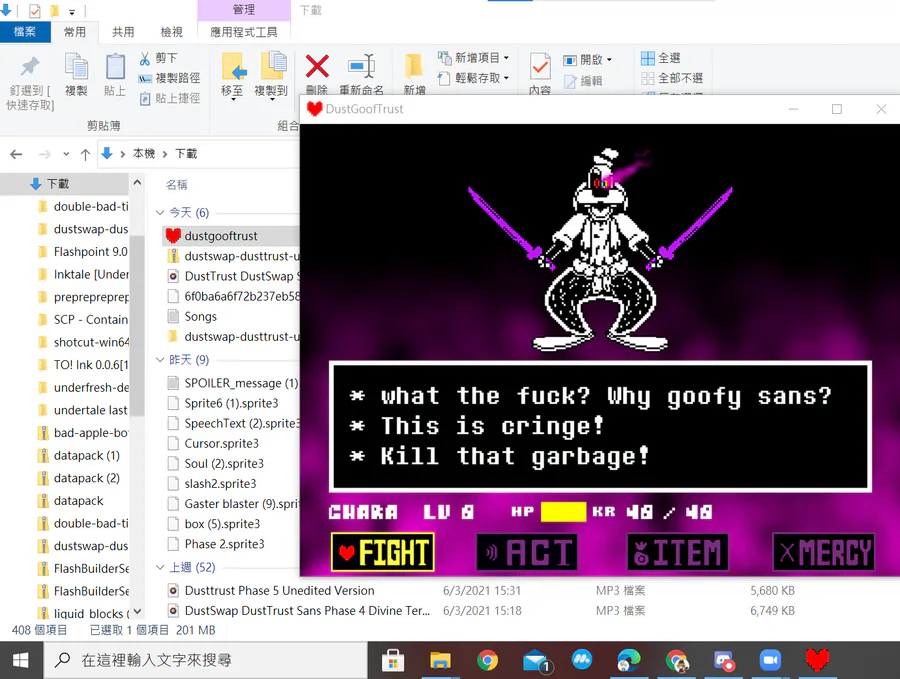Click the red heart taskbar icon
Viewport: 900px width, 679px height.
[x=817, y=660]
